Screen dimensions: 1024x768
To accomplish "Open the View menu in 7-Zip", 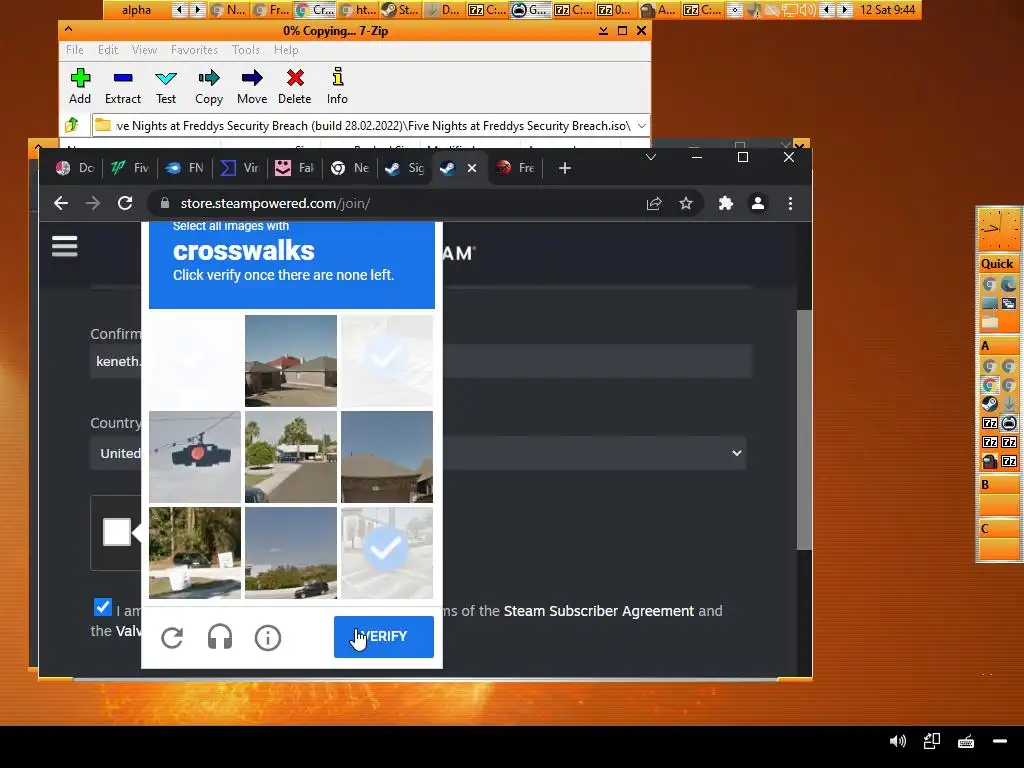I will (x=144, y=50).
